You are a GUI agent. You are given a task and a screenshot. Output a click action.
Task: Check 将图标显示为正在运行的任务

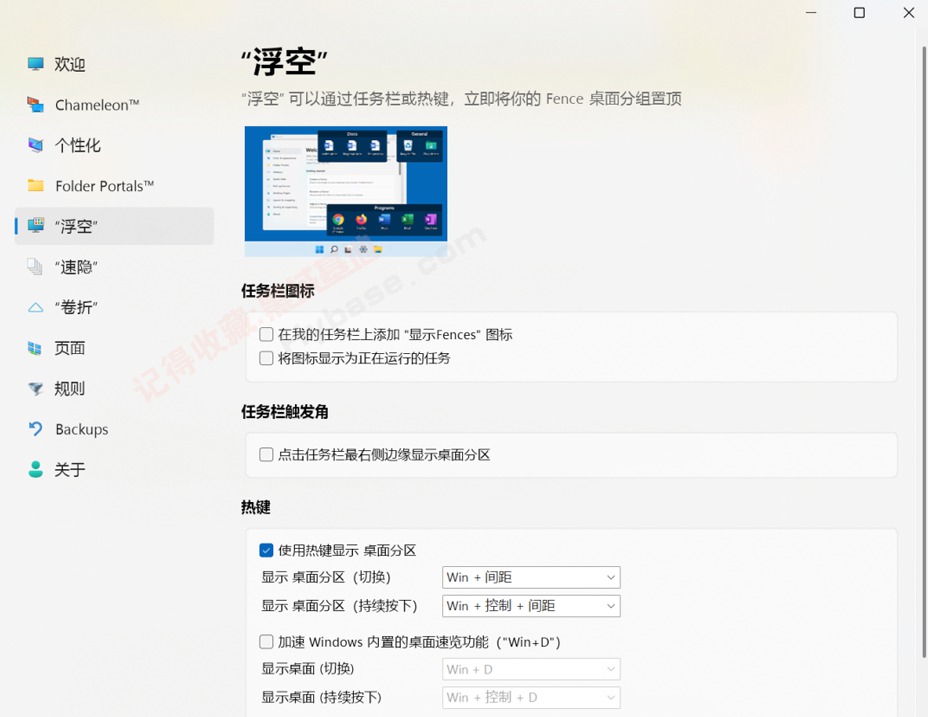(266, 358)
